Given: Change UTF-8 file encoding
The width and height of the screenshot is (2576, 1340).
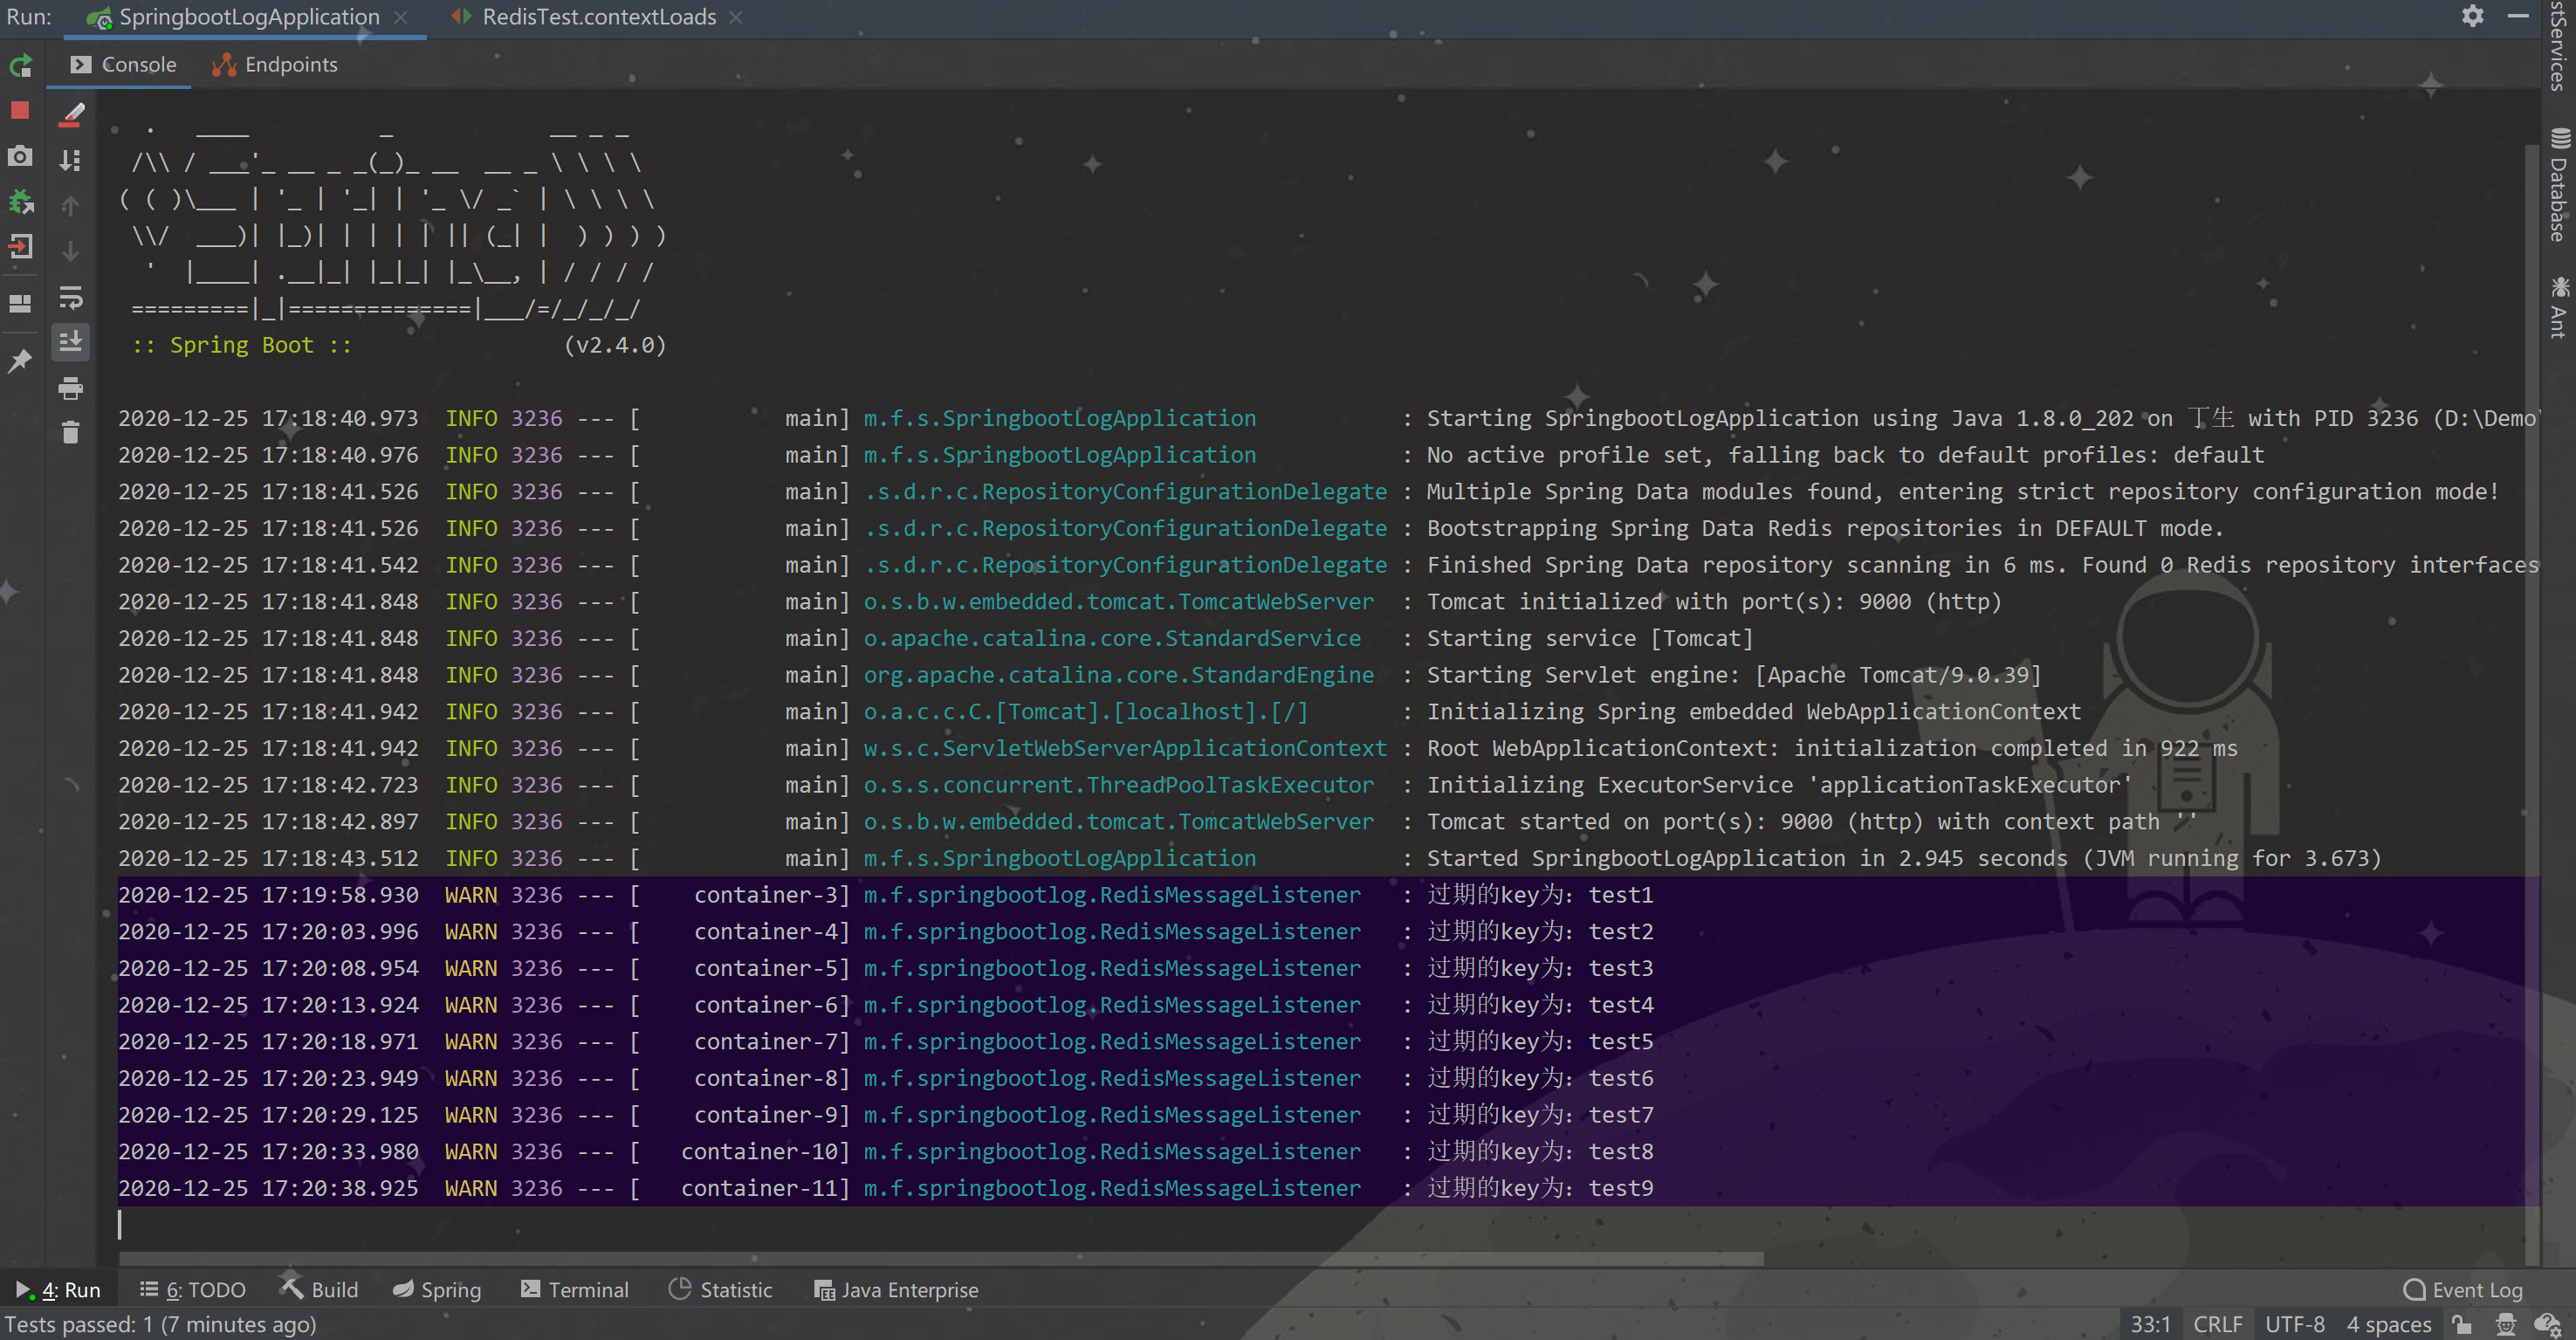Looking at the screenshot, I should tap(2294, 1324).
